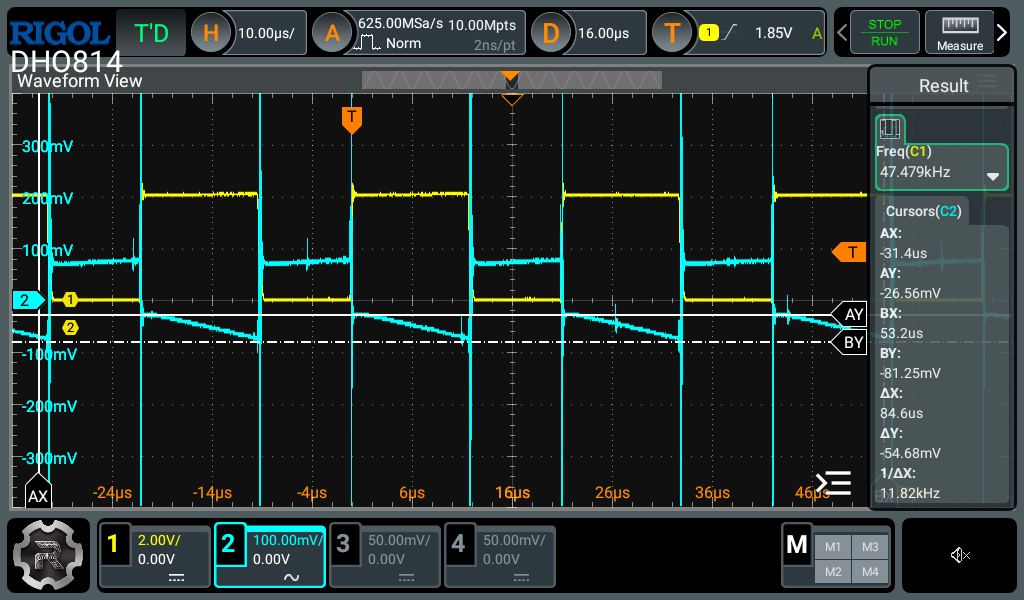Image resolution: width=1024 pixels, height=600 pixels.
Task: Toggle the beeper sound icon
Action: pyautogui.click(x=960, y=555)
